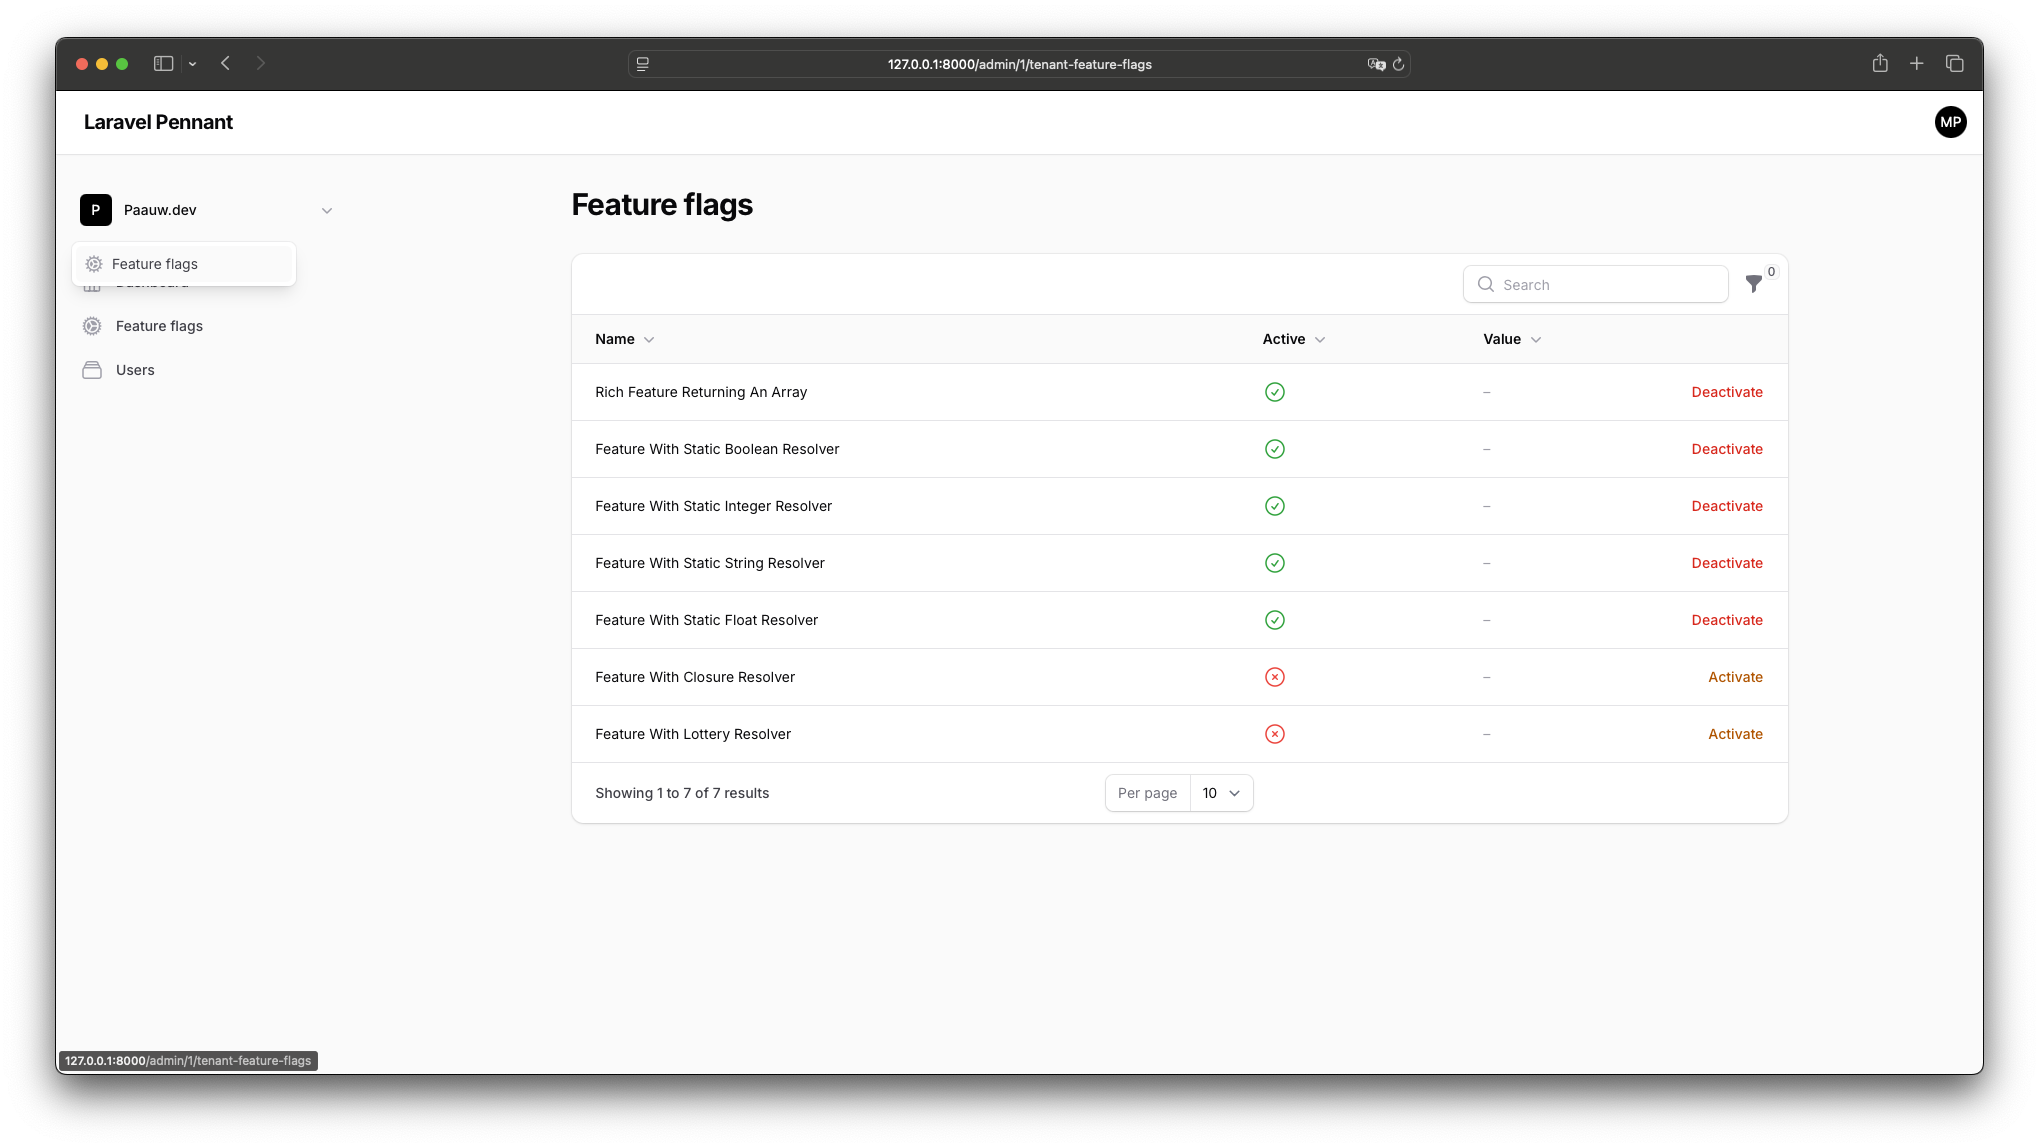Image resolution: width=2039 pixels, height=1148 pixels.
Task: Click the browser reload page icon
Action: pos(1398,64)
